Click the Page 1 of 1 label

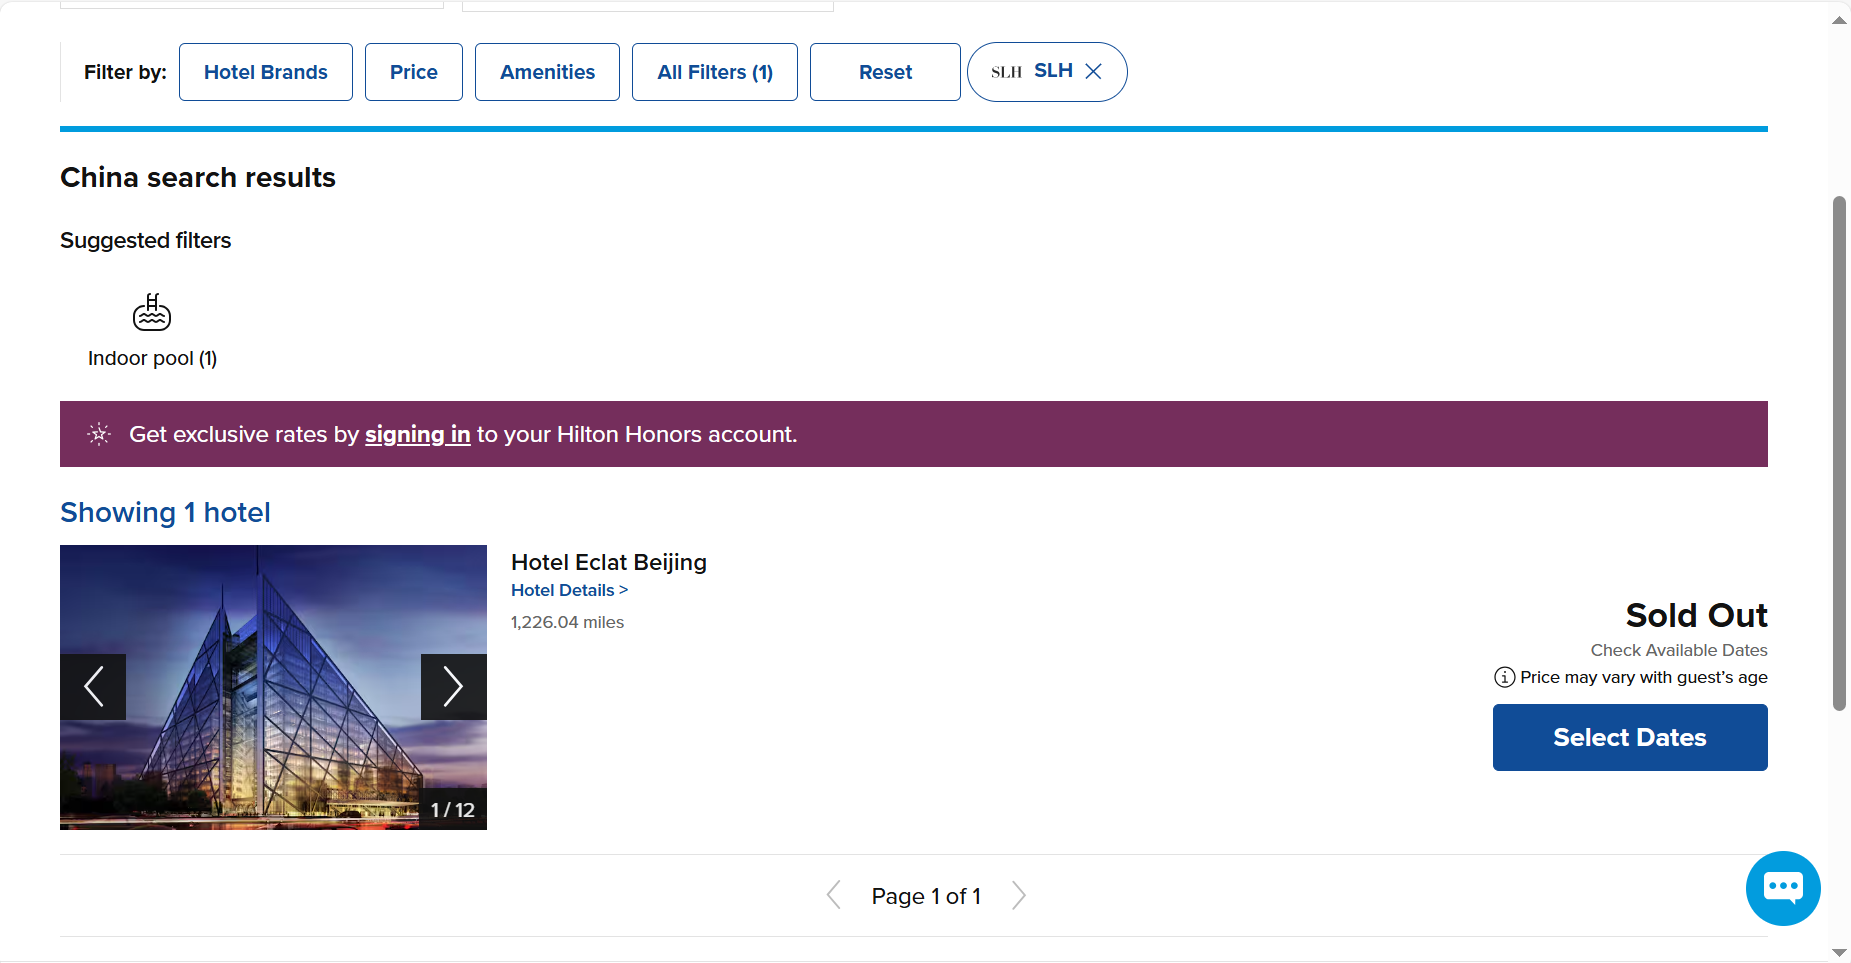pyautogui.click(x=926, y=896)
